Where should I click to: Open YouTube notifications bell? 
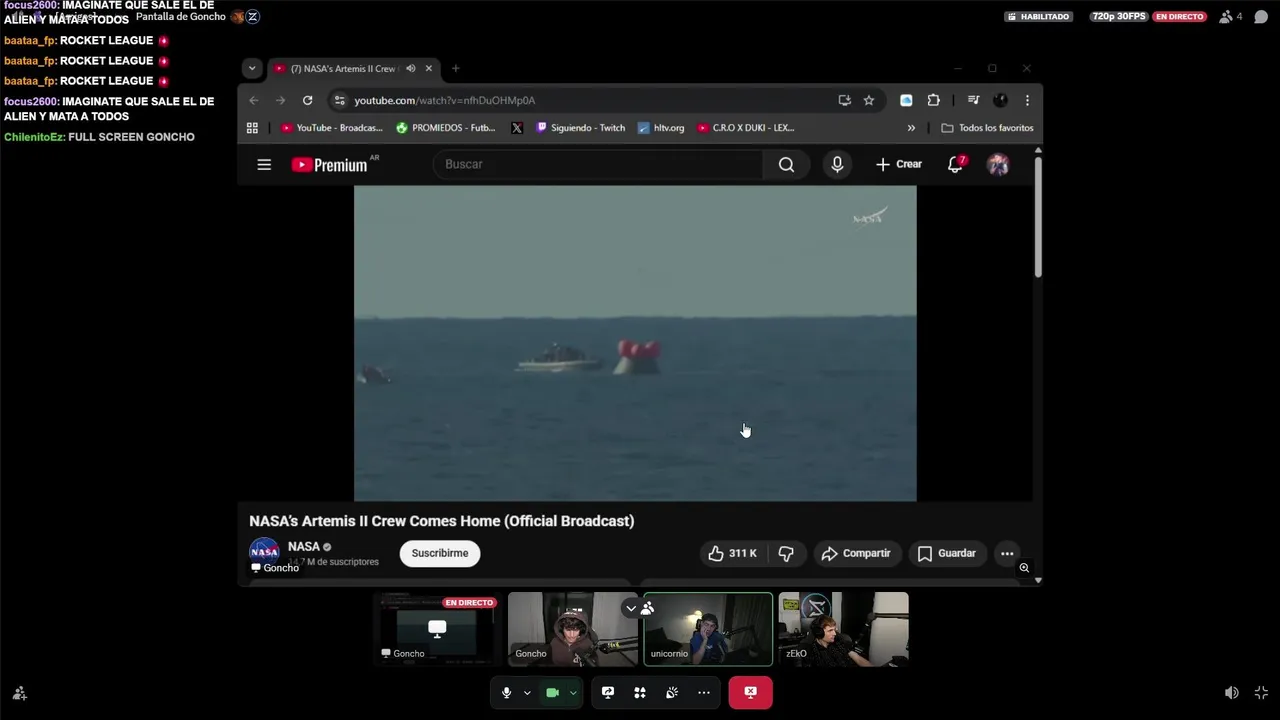click(955, 164)
